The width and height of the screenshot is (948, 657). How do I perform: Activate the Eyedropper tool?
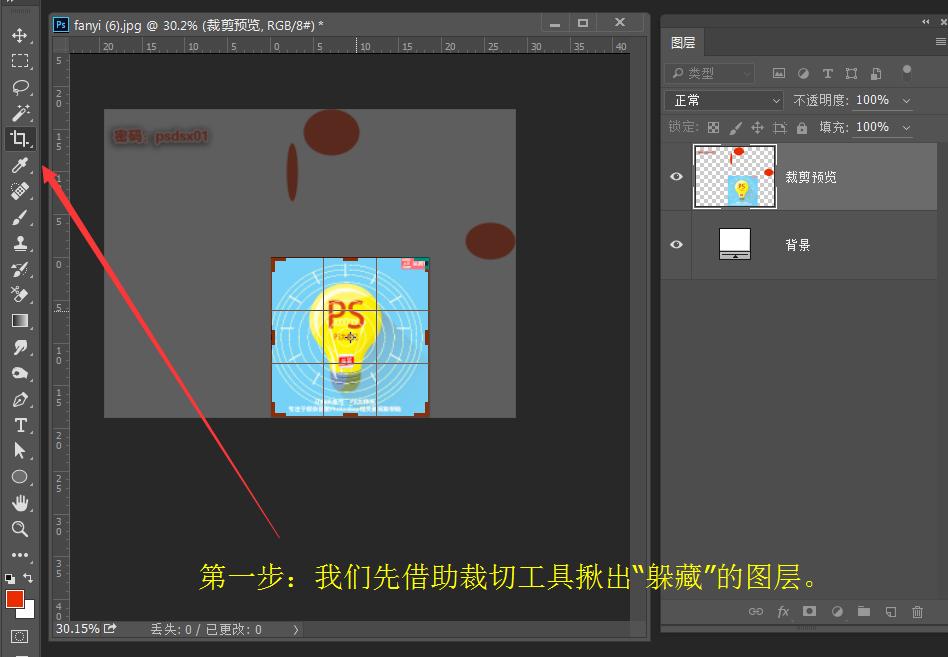(21, 165)
